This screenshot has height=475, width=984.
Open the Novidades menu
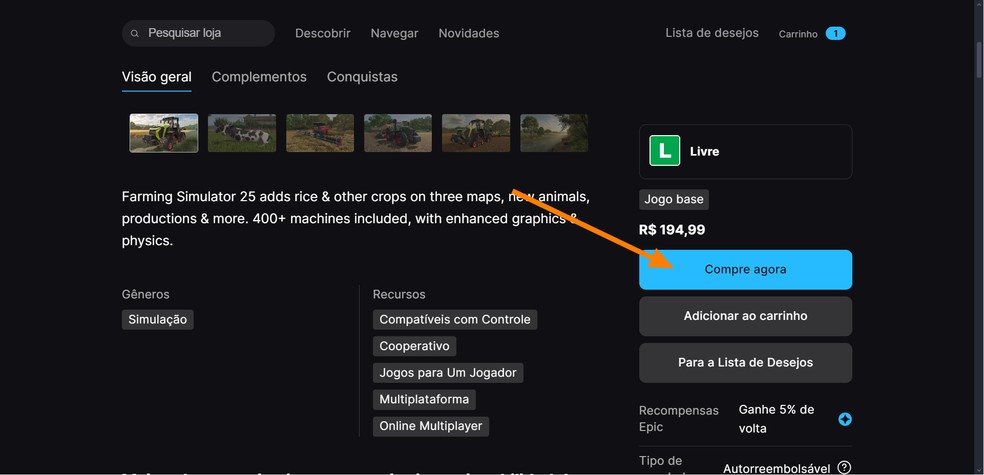469,33
